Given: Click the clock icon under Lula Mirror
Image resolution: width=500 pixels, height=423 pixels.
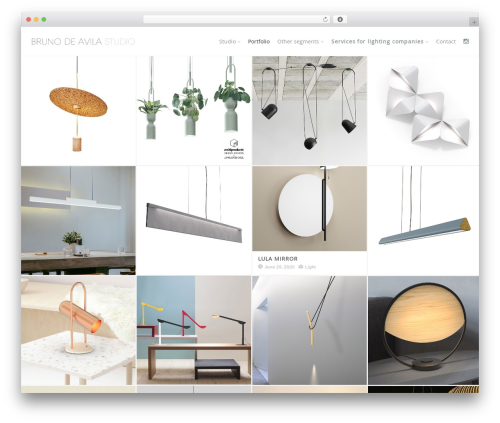Looking at the screenshot, I should pos(260,267).
